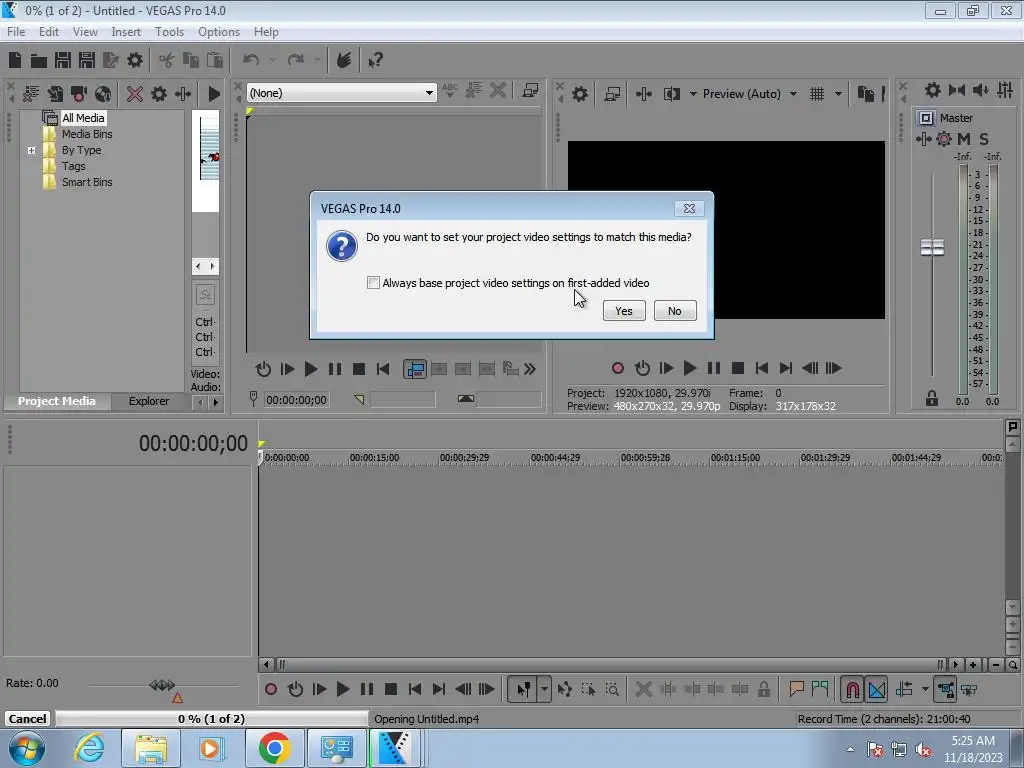The image size is (1024, 768).
Task: Toggle the Master fader lock icon
Action: coord(932,398)
